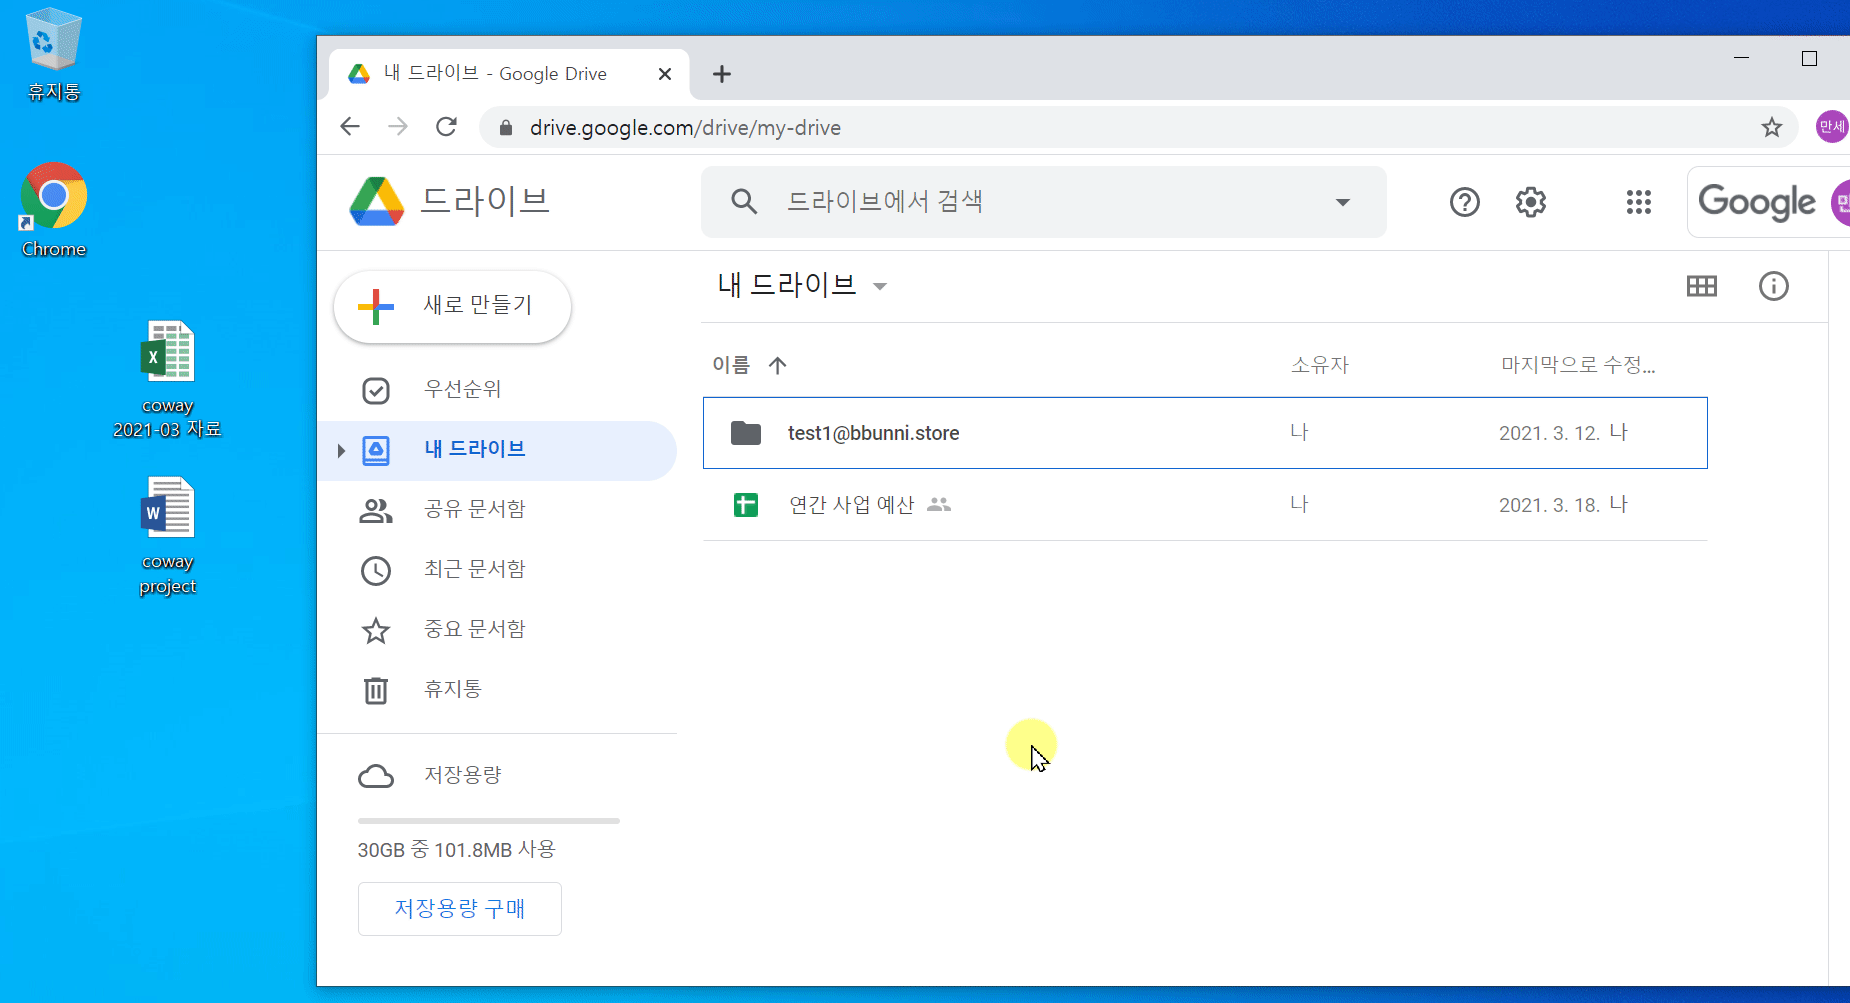Viewport: 1850px width, 1003px height.
Task: Go back in browser history
Action: pyautogui.click(x=350, y=127)
